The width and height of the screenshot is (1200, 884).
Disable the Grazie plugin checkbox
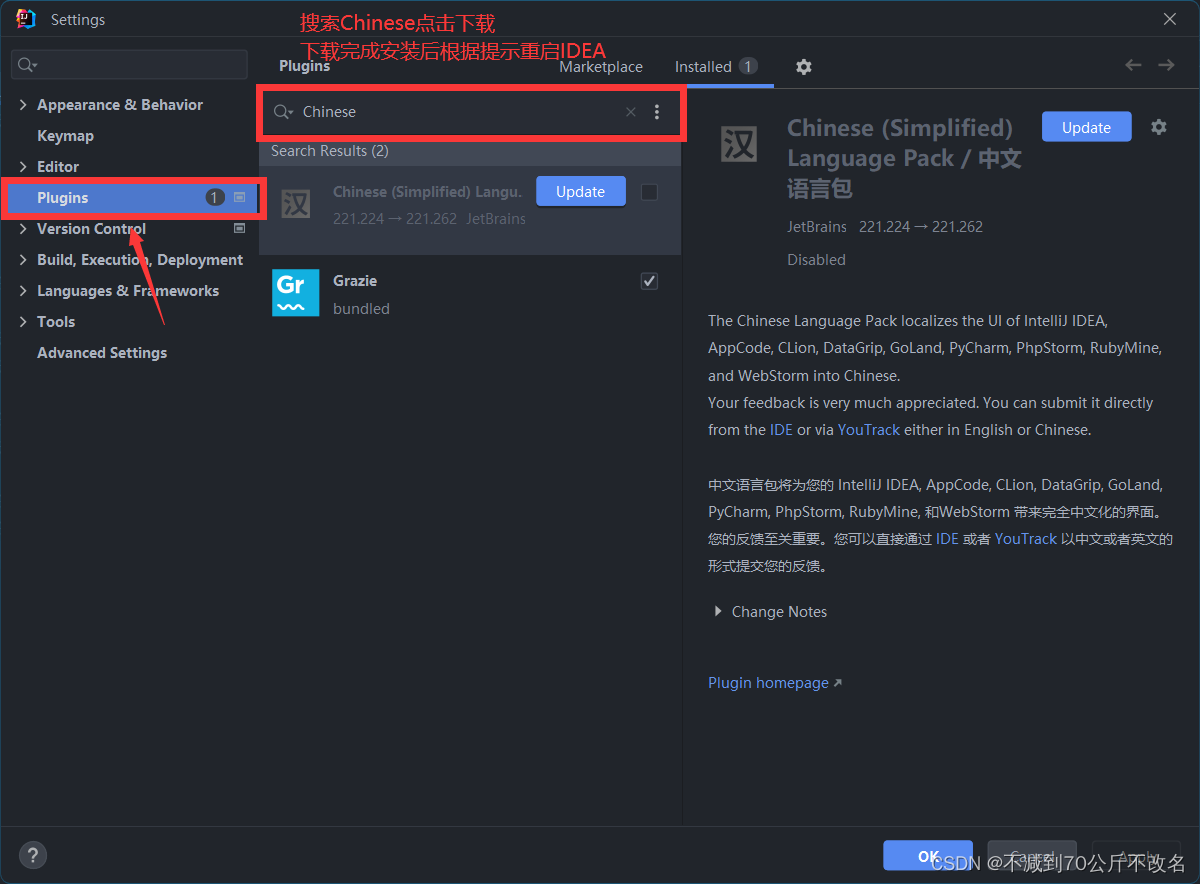649,281
